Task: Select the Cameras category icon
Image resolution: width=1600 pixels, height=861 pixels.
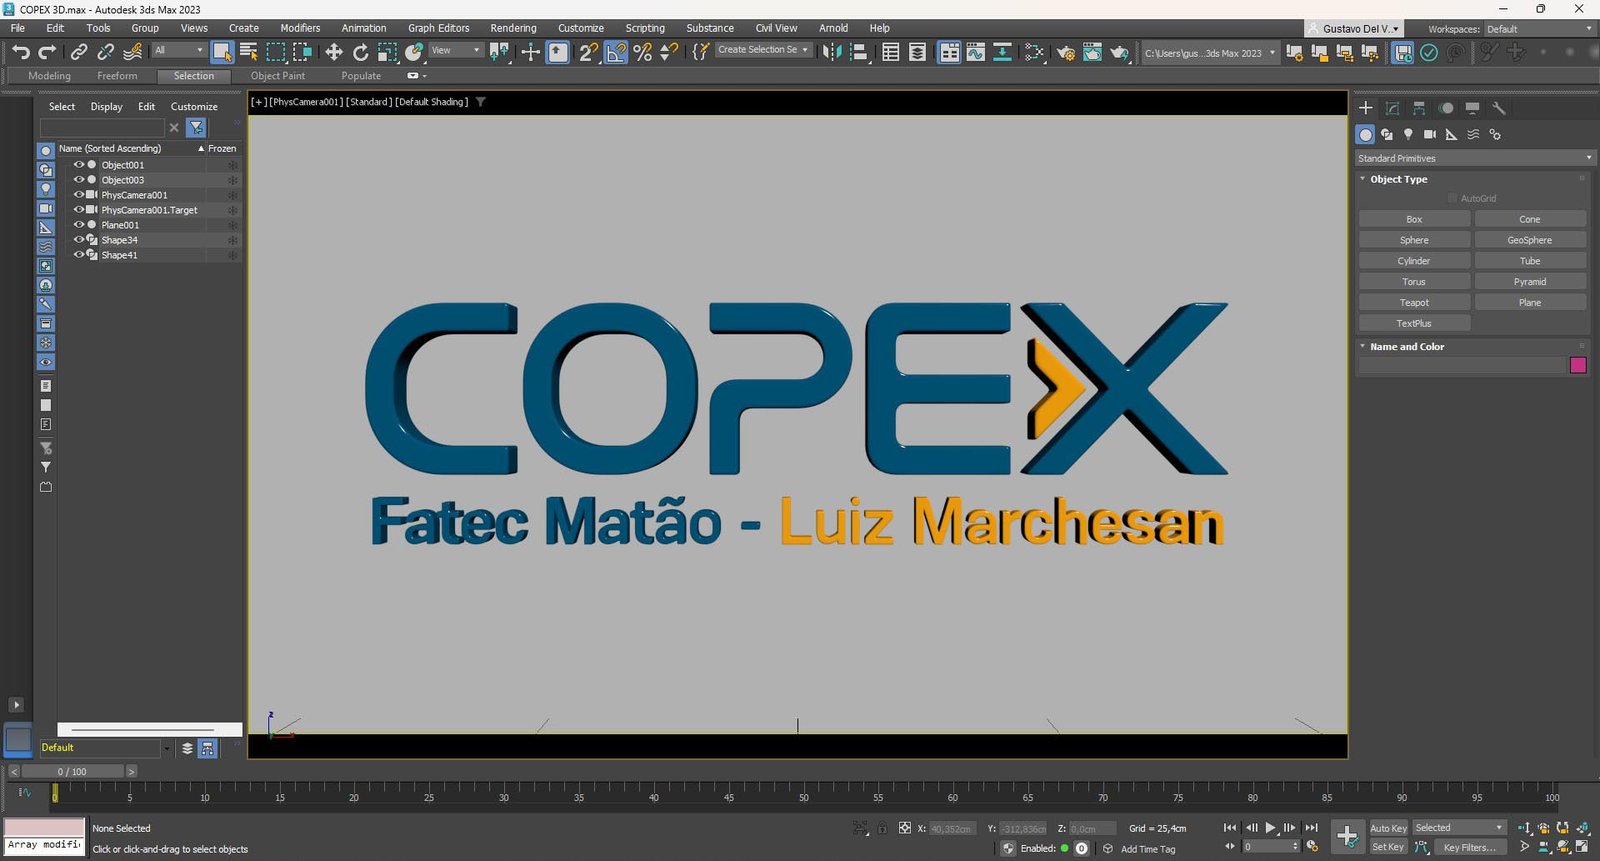Action: (x=1430, y=134)
